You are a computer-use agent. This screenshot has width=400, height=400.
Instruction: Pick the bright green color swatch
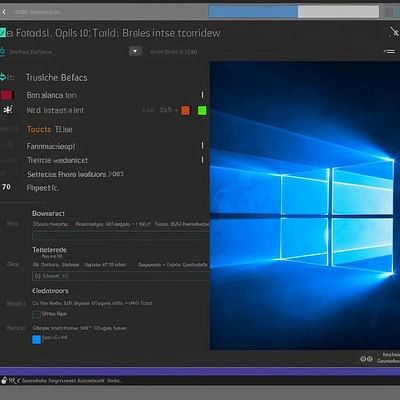pos(202,110)
